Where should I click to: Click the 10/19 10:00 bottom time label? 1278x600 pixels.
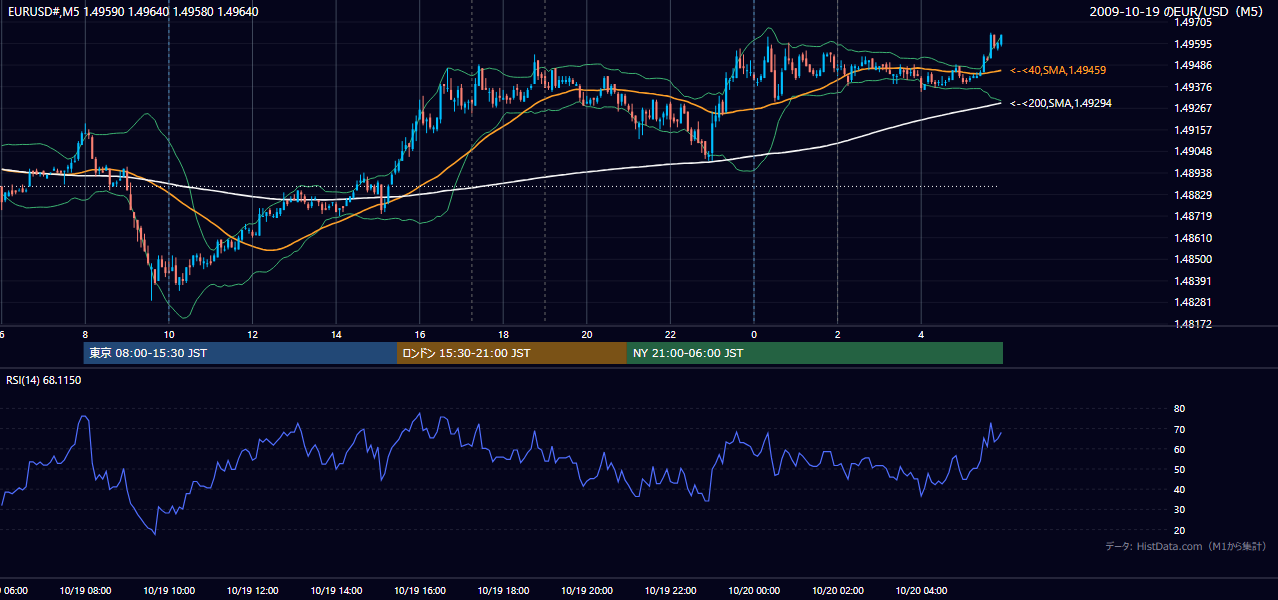pyautogui.click(x=169, y=590)
